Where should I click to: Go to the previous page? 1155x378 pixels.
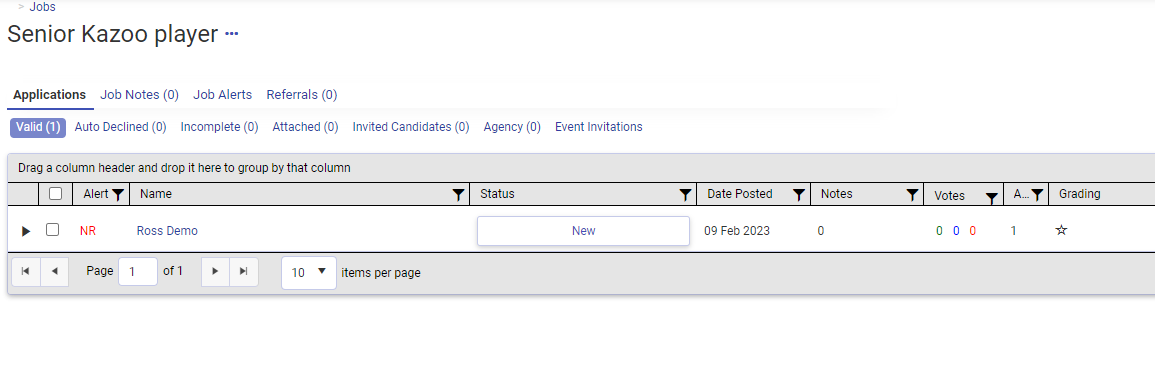pyautogui.click(x=55, y=271)
